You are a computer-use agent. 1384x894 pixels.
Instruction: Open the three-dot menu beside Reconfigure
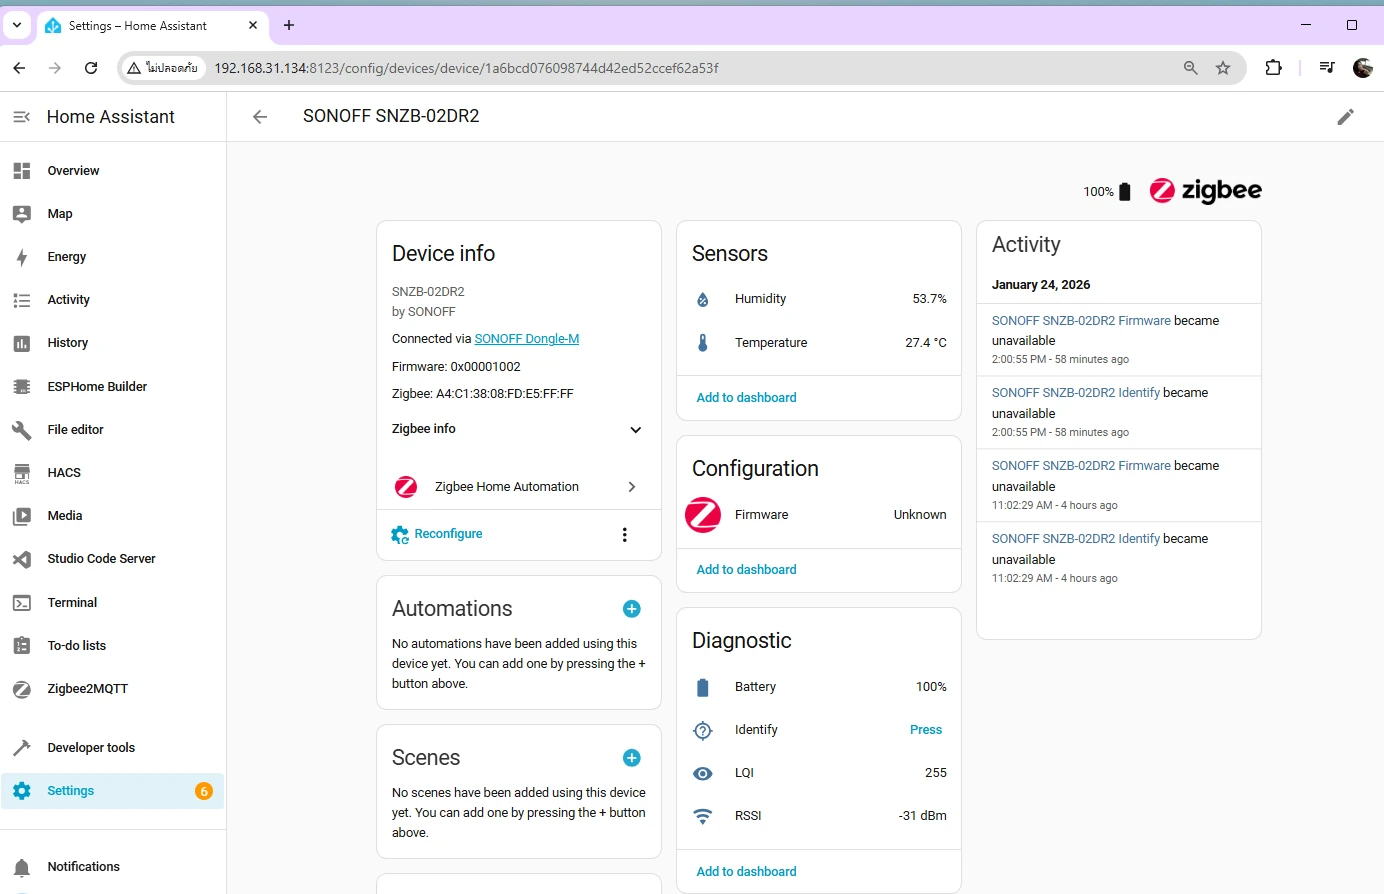(625, 535)
